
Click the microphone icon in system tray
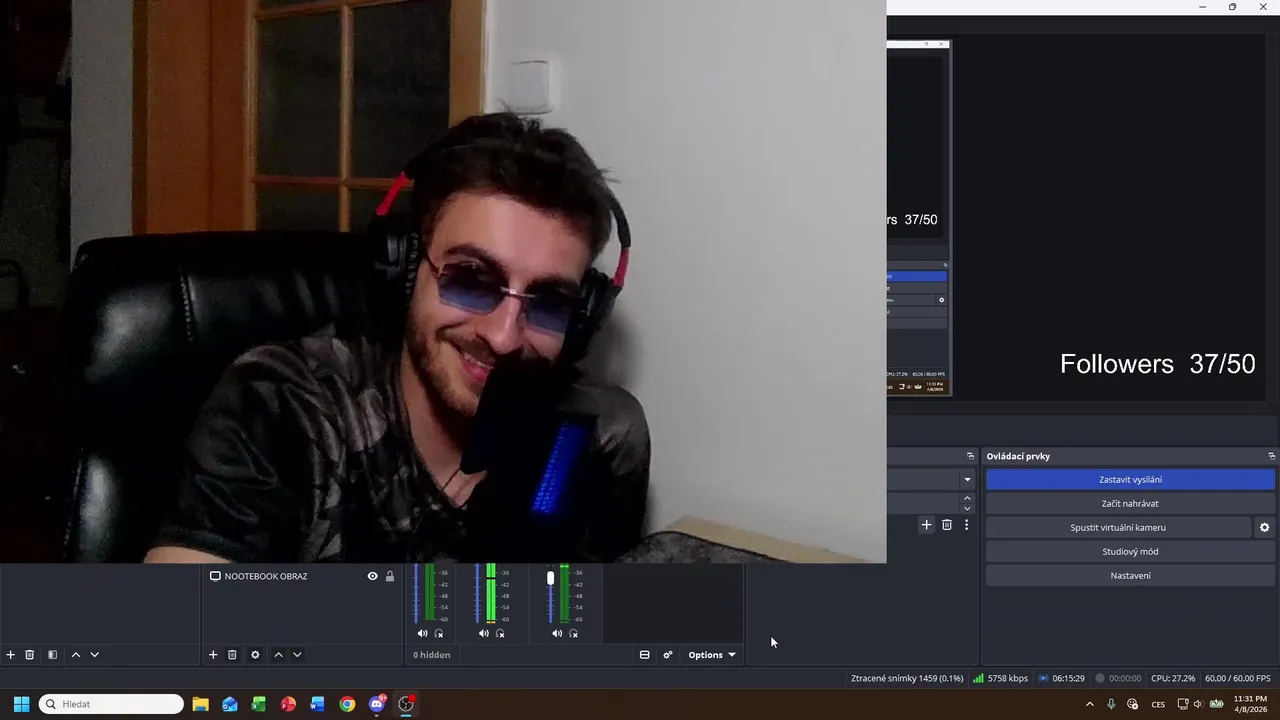coord(1111,704)
